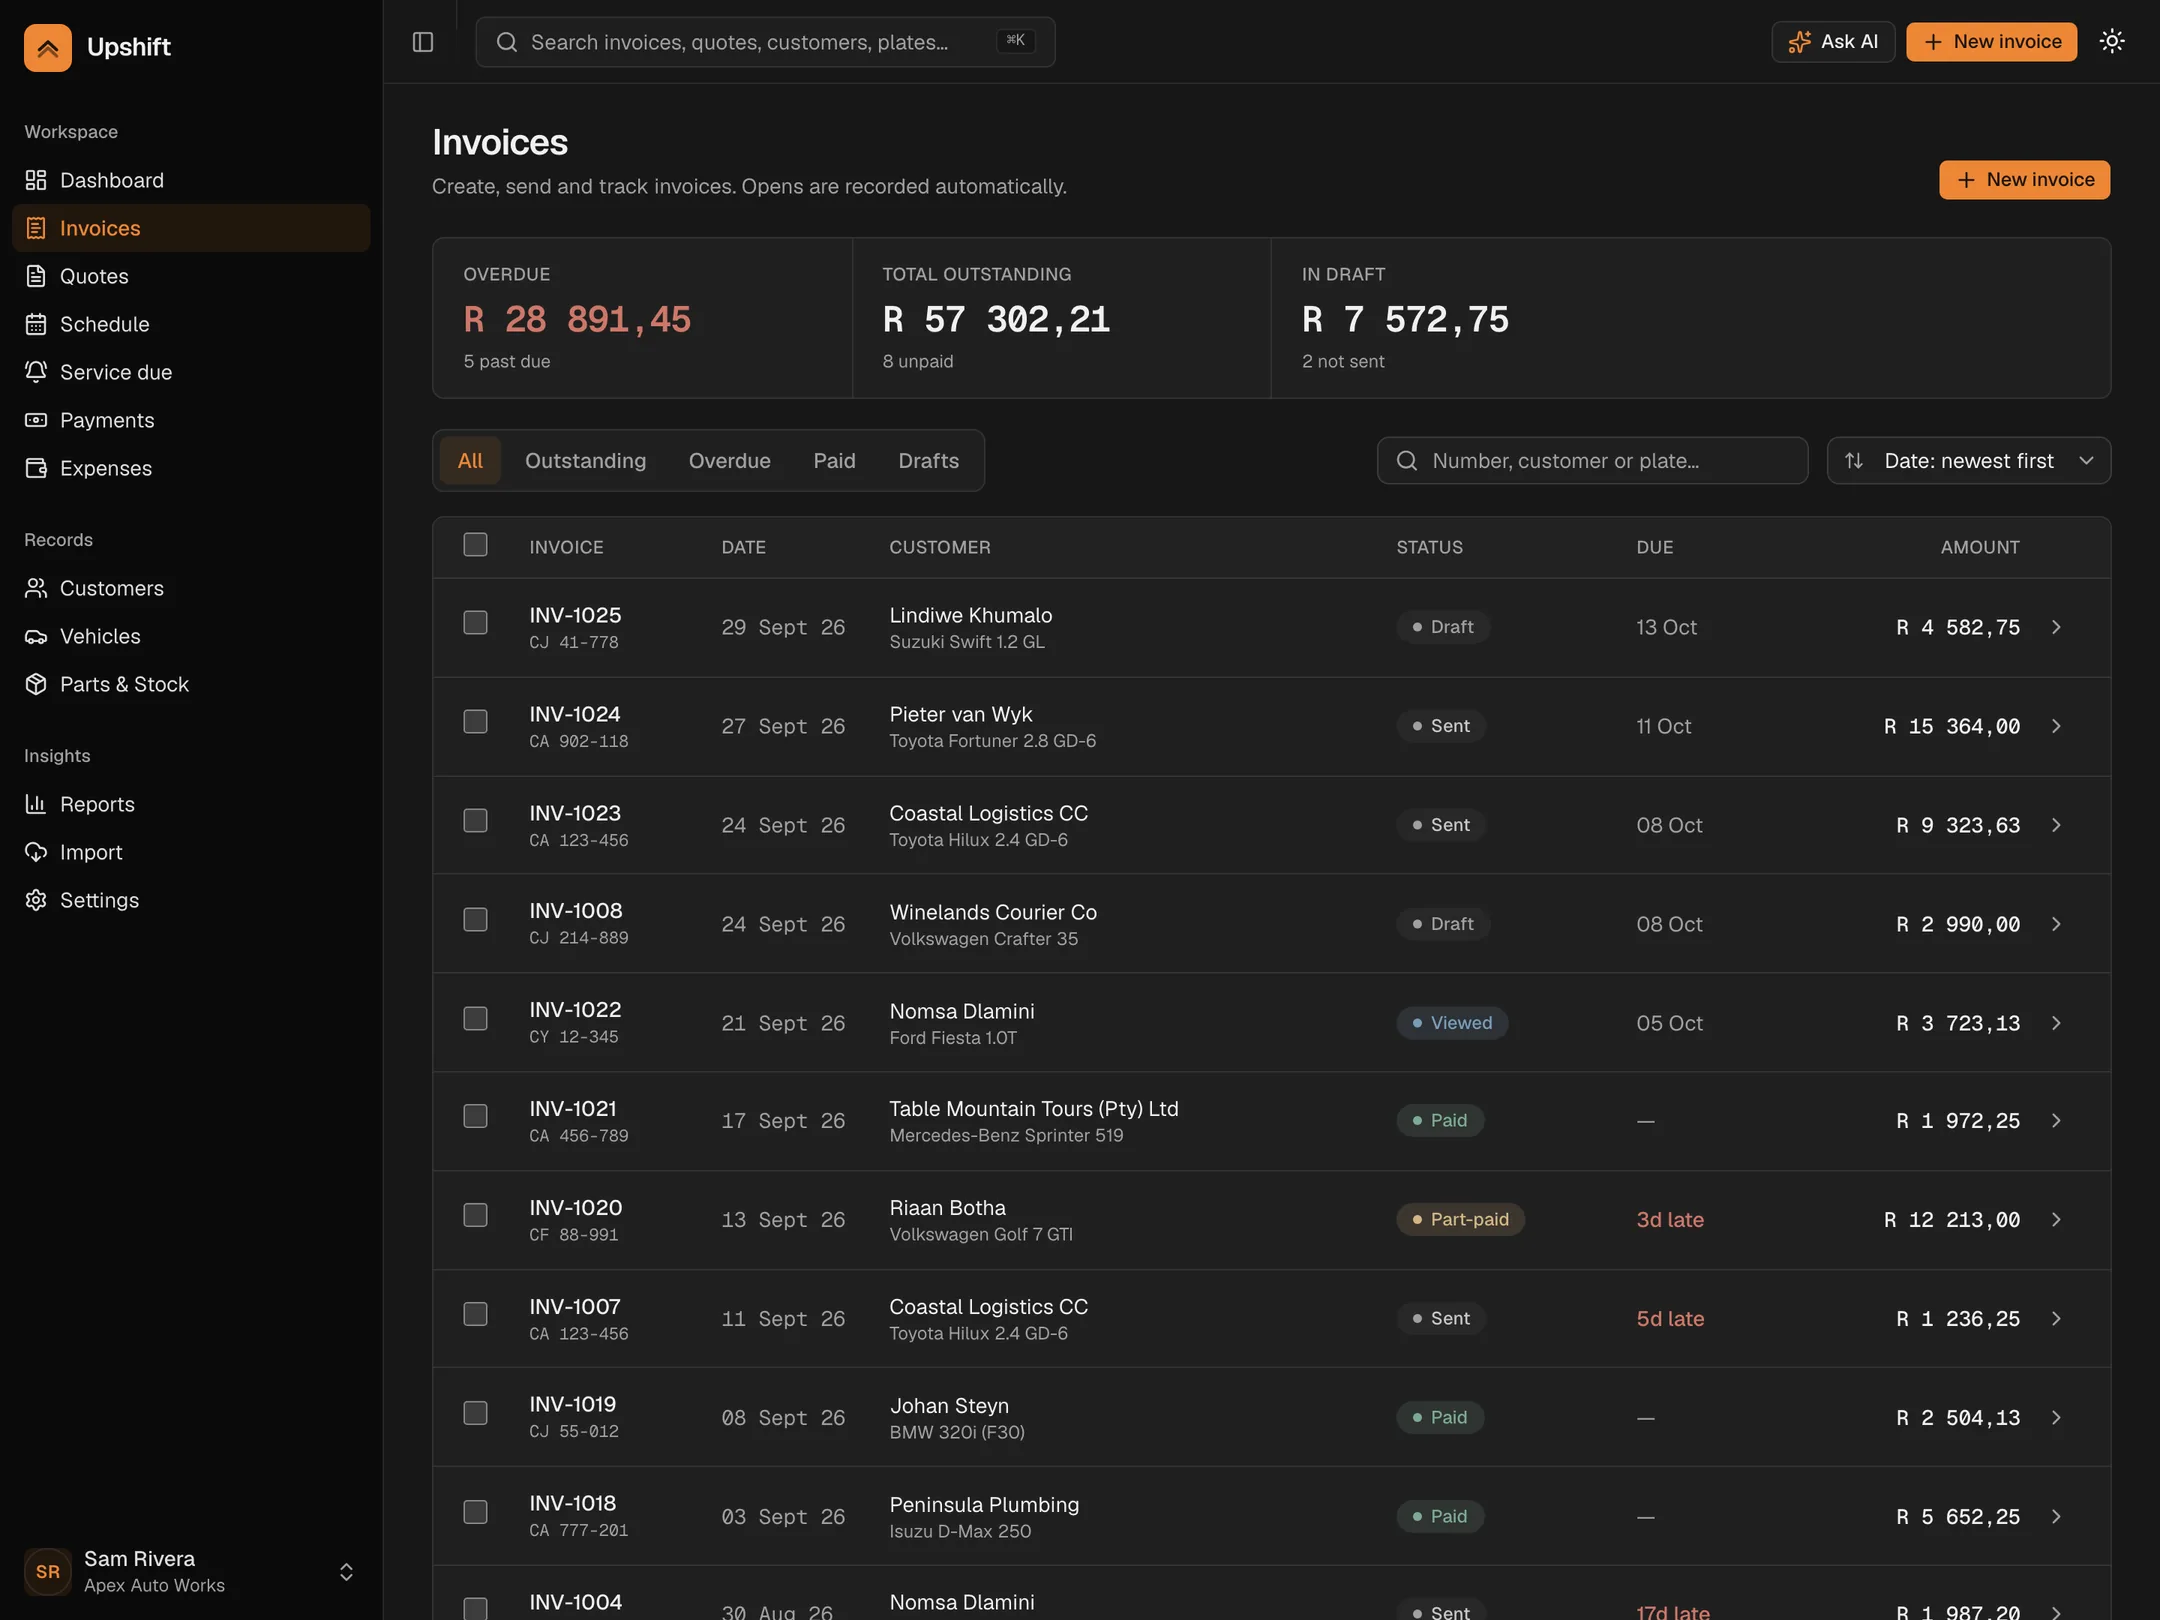The height and width of the screenshot is (1620, 2160).
Task: Click the 5d late due value for INV-1007
Action: (x=1670, y=1318)
